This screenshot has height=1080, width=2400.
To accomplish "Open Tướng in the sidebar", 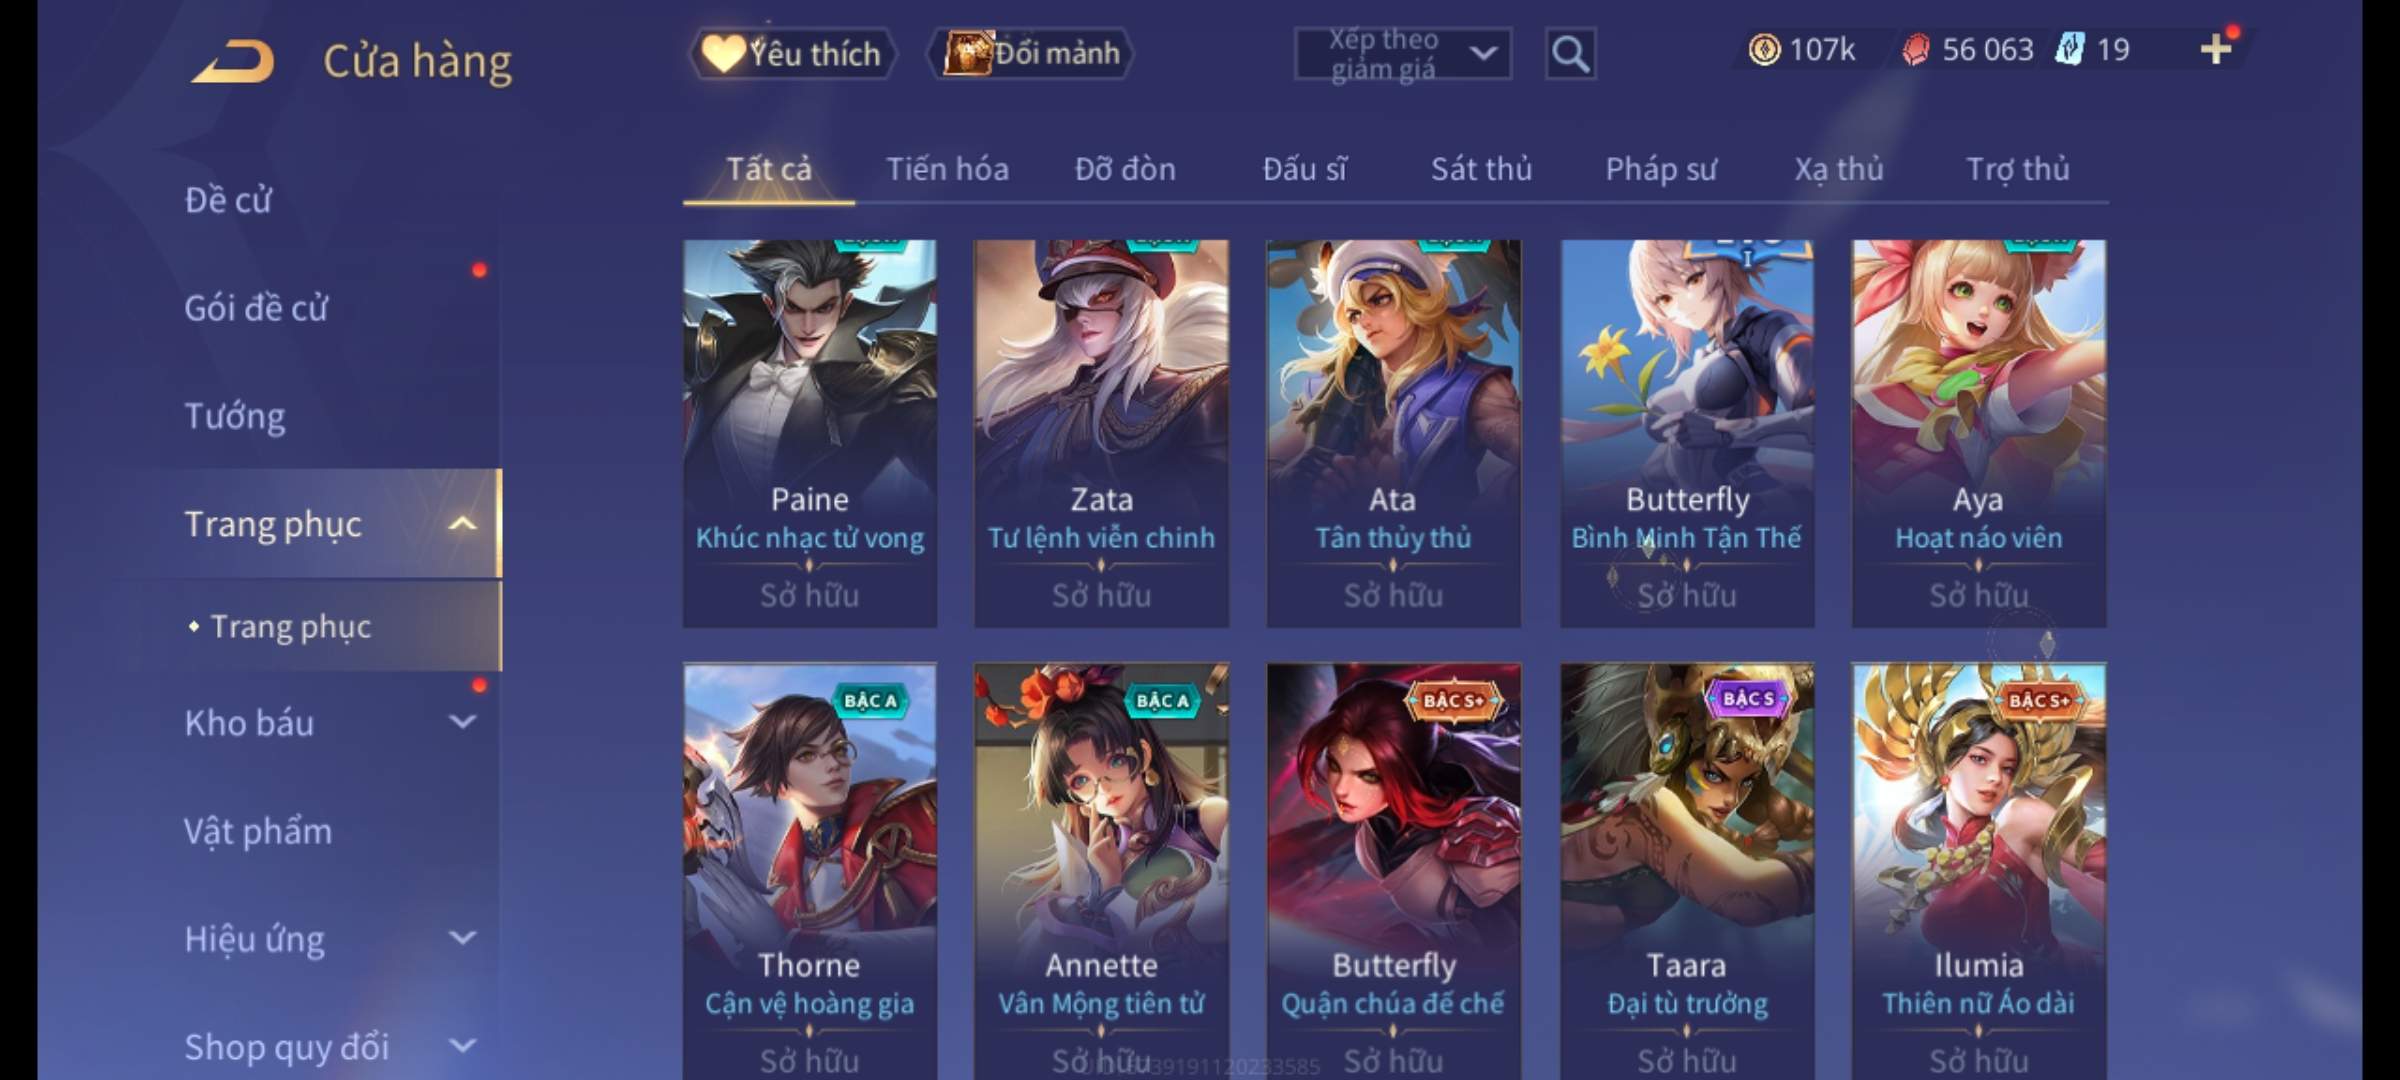I will pos(234,416).
